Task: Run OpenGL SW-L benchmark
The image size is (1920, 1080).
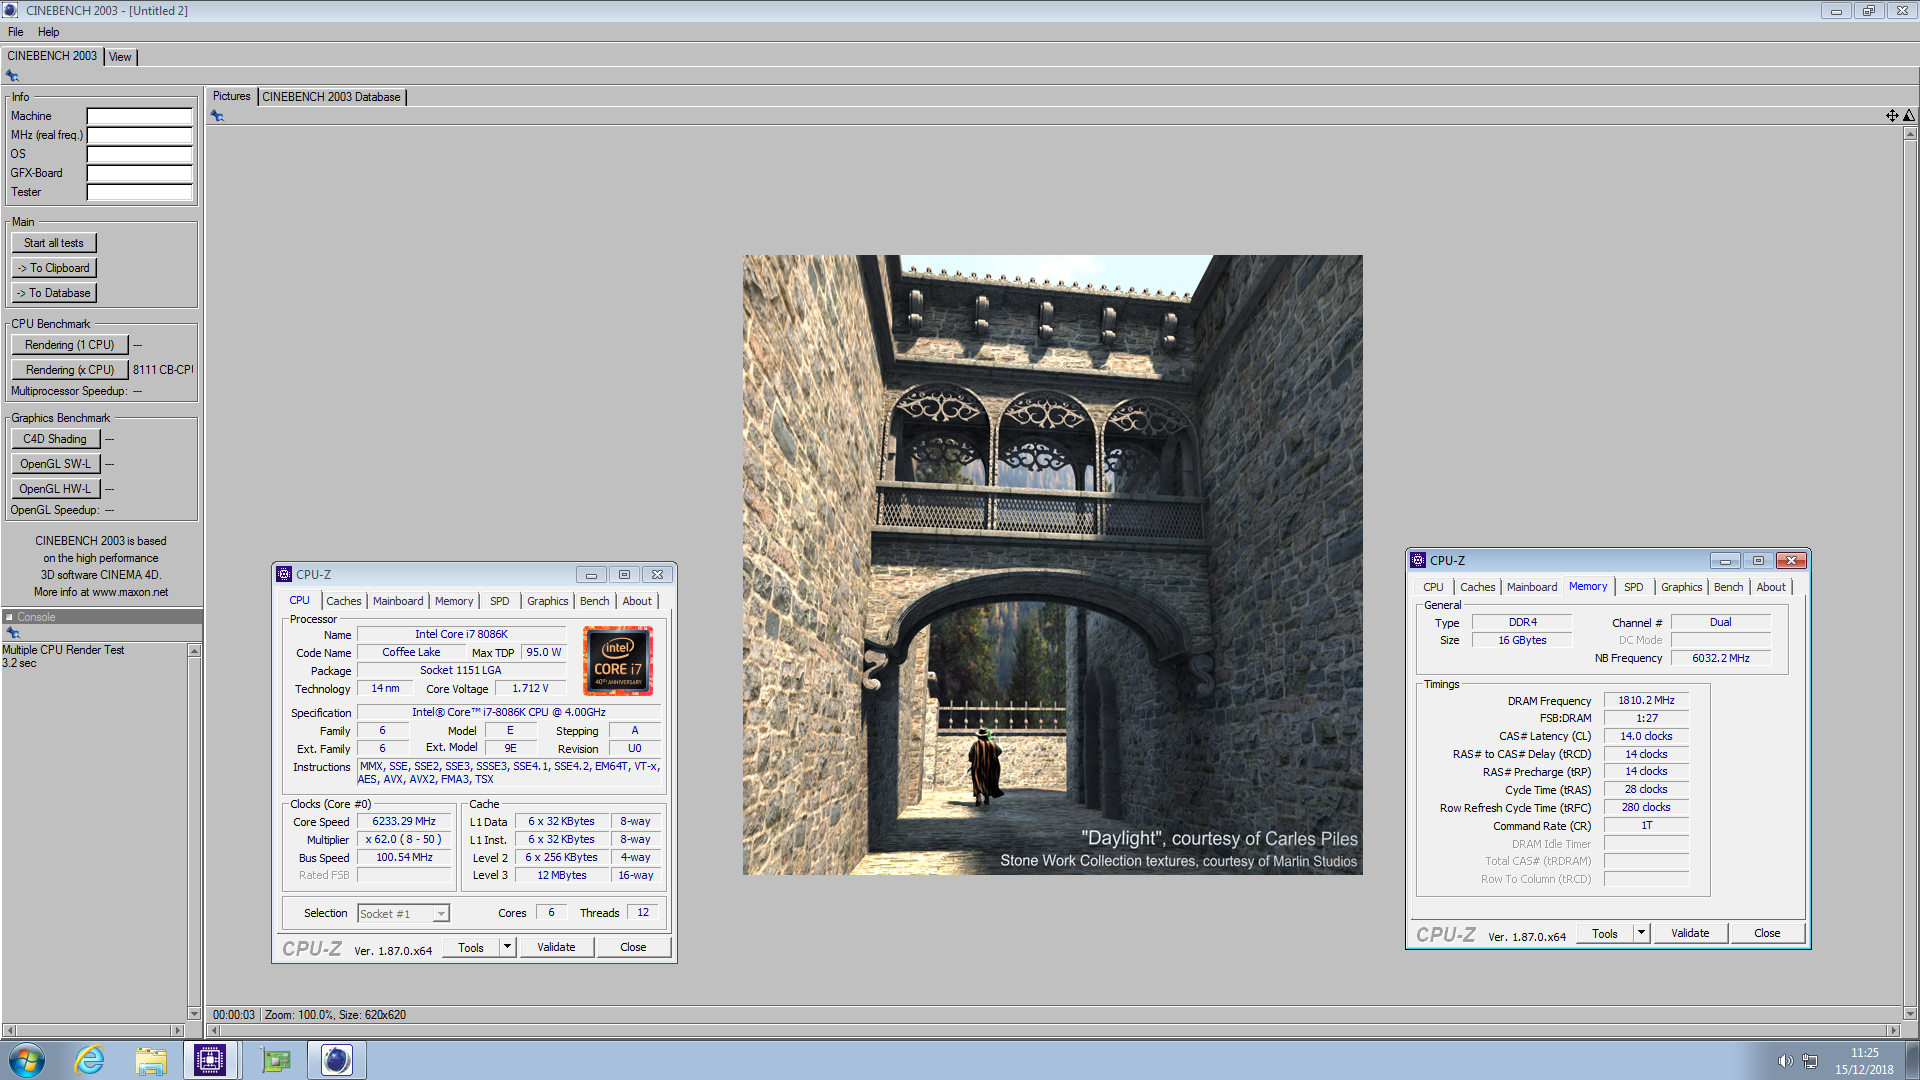Action: click(56, 464)
